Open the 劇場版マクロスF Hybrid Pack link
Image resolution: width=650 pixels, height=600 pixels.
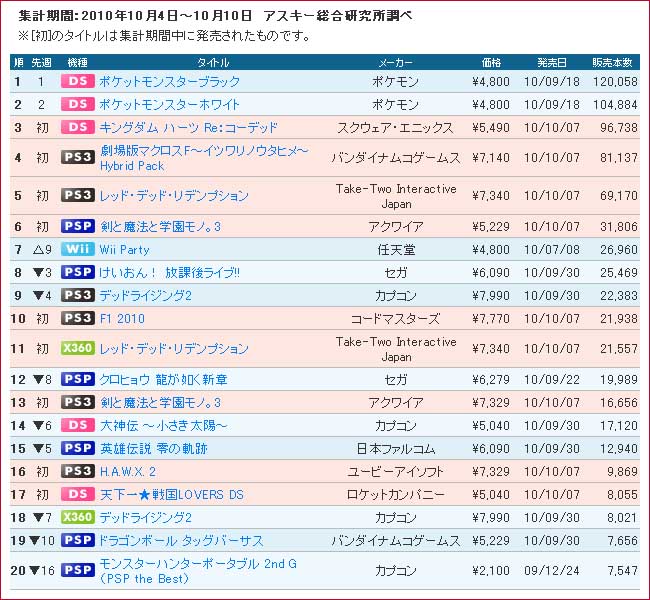click(204, 158)
